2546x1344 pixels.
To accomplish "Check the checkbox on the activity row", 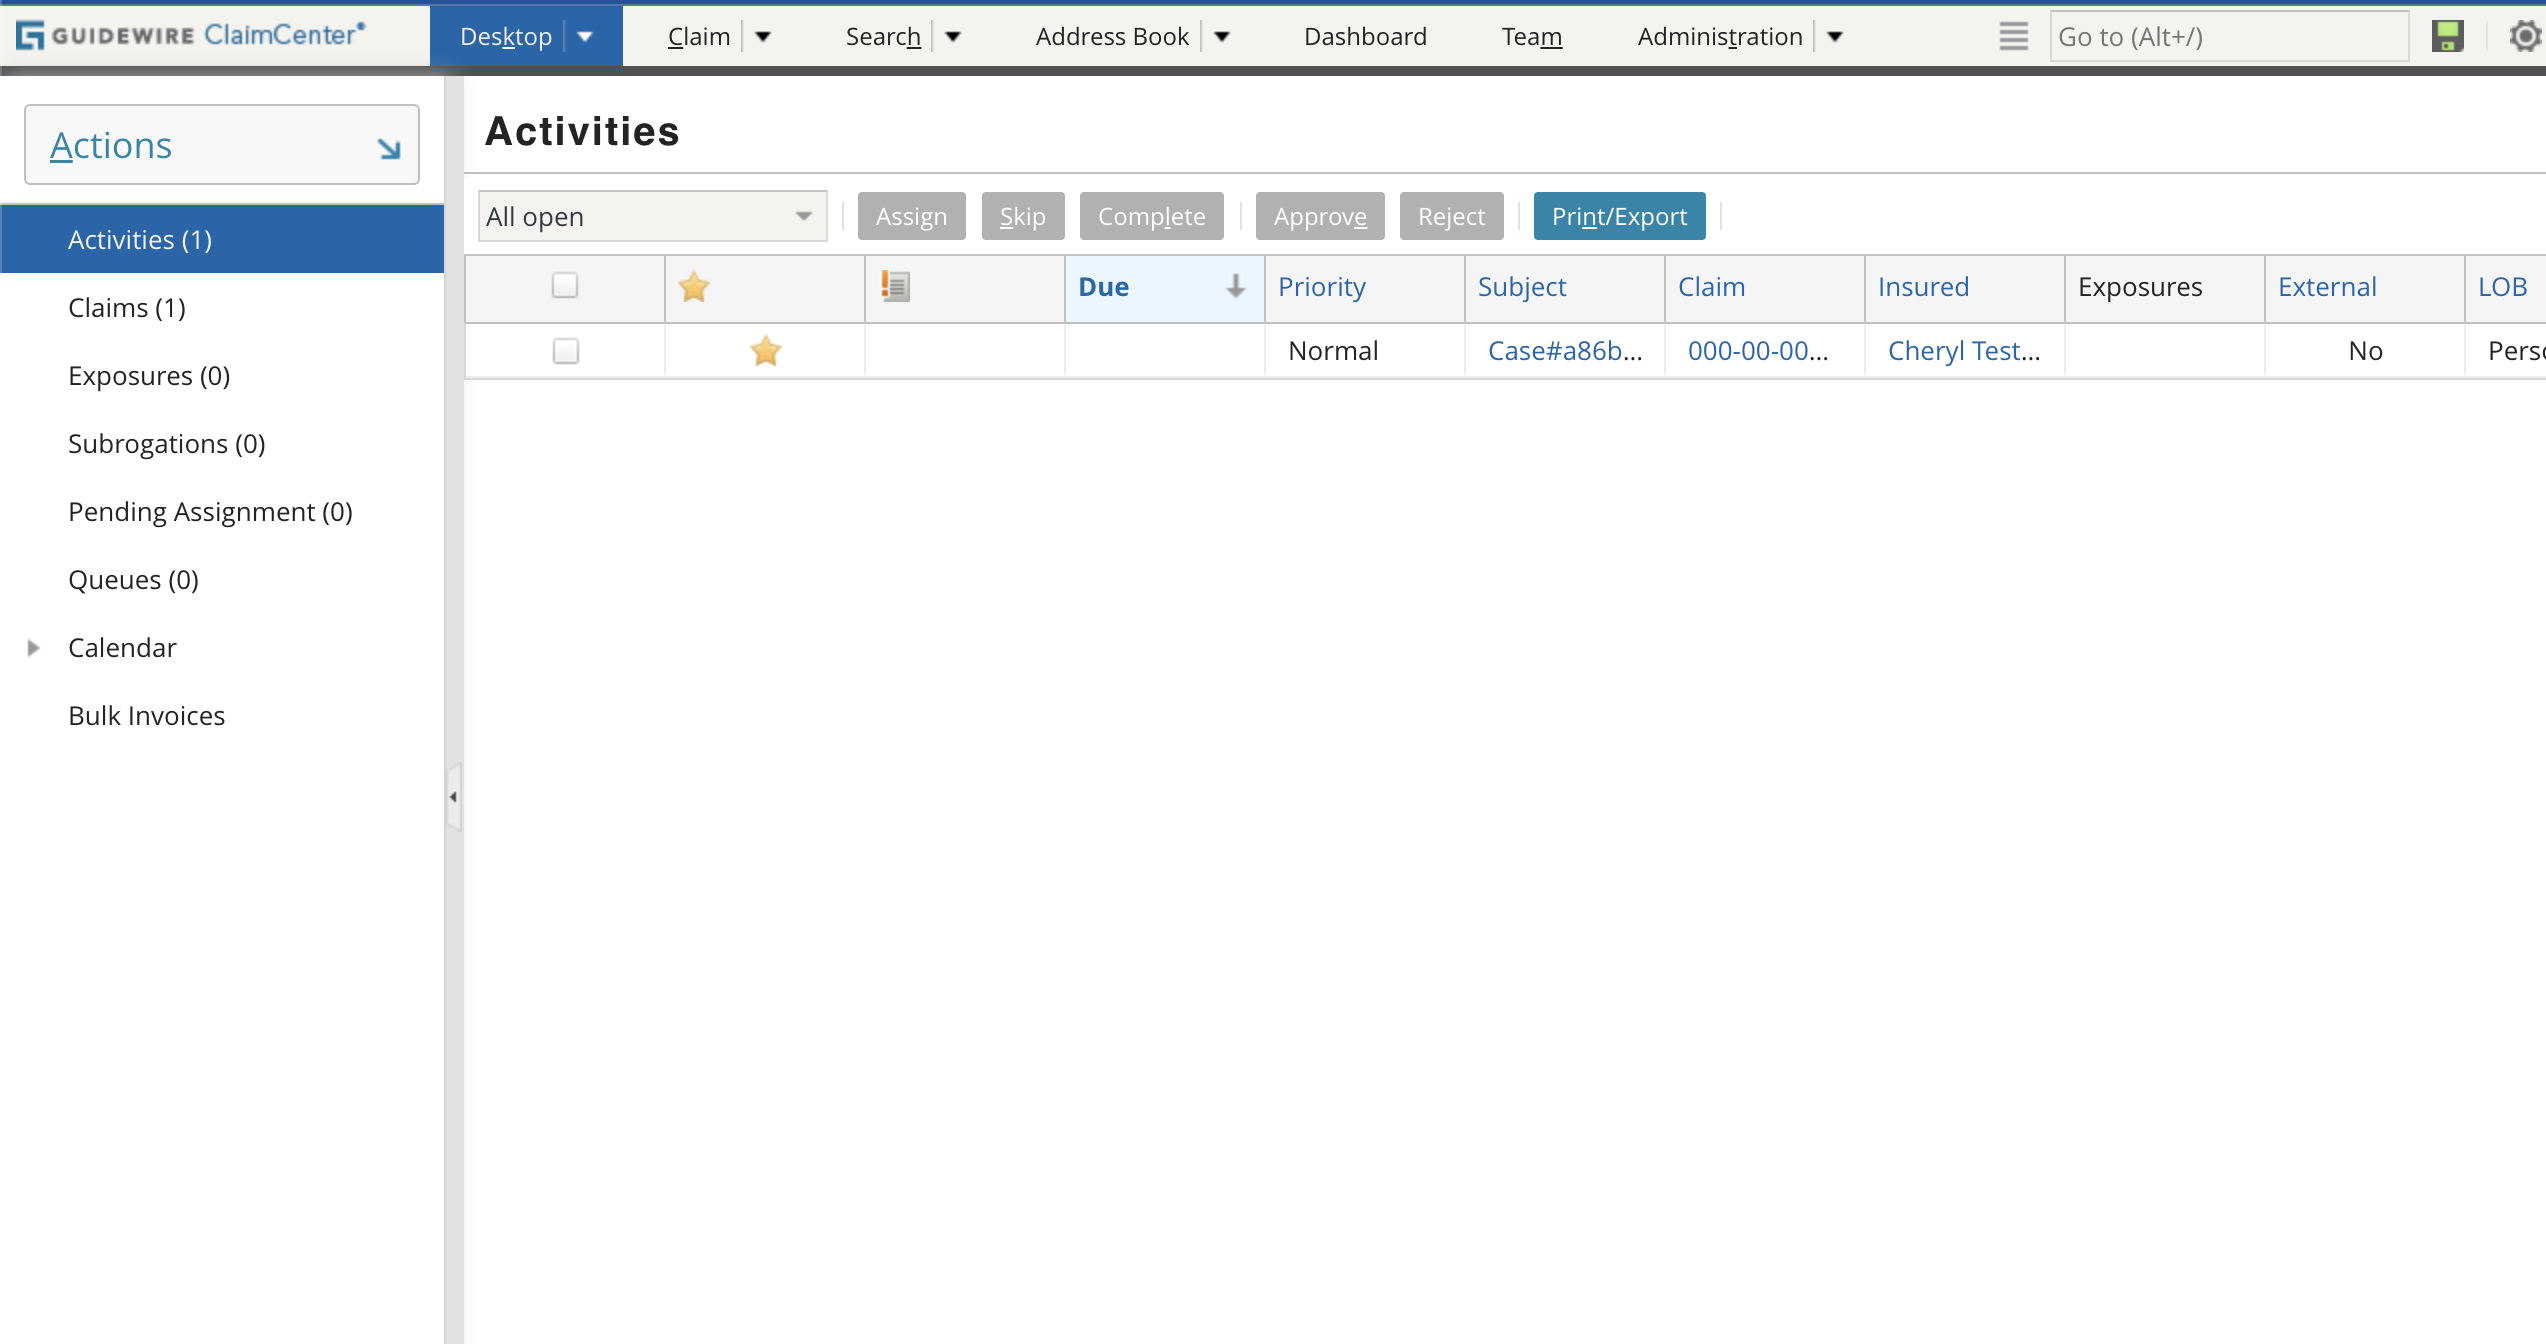I will pos(565,351).
